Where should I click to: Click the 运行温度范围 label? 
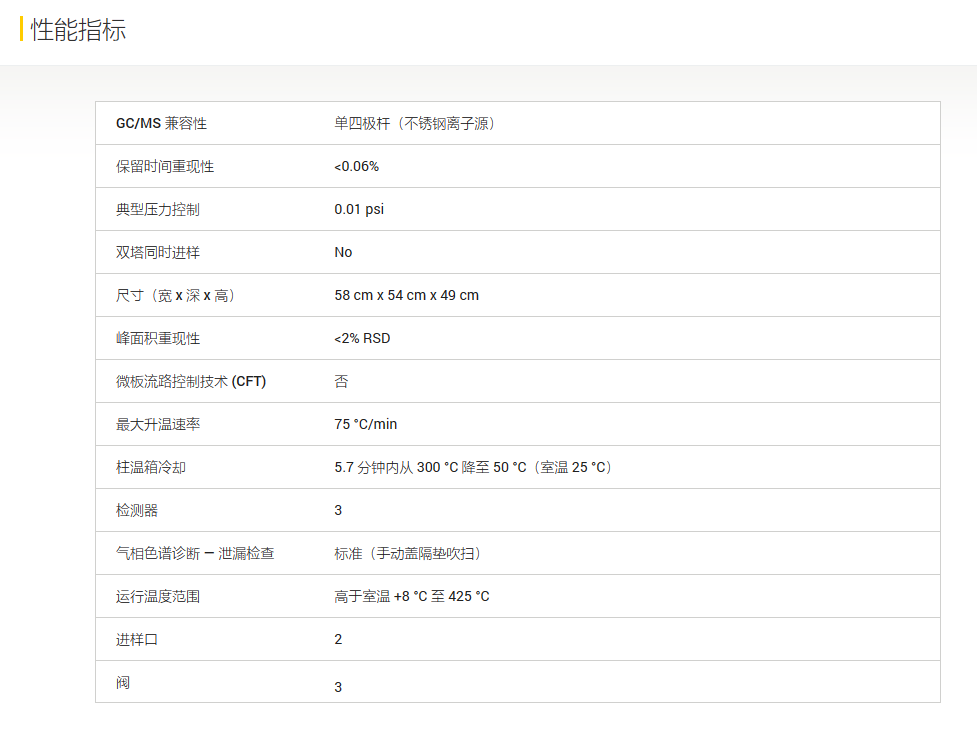(x=158, y=597)
